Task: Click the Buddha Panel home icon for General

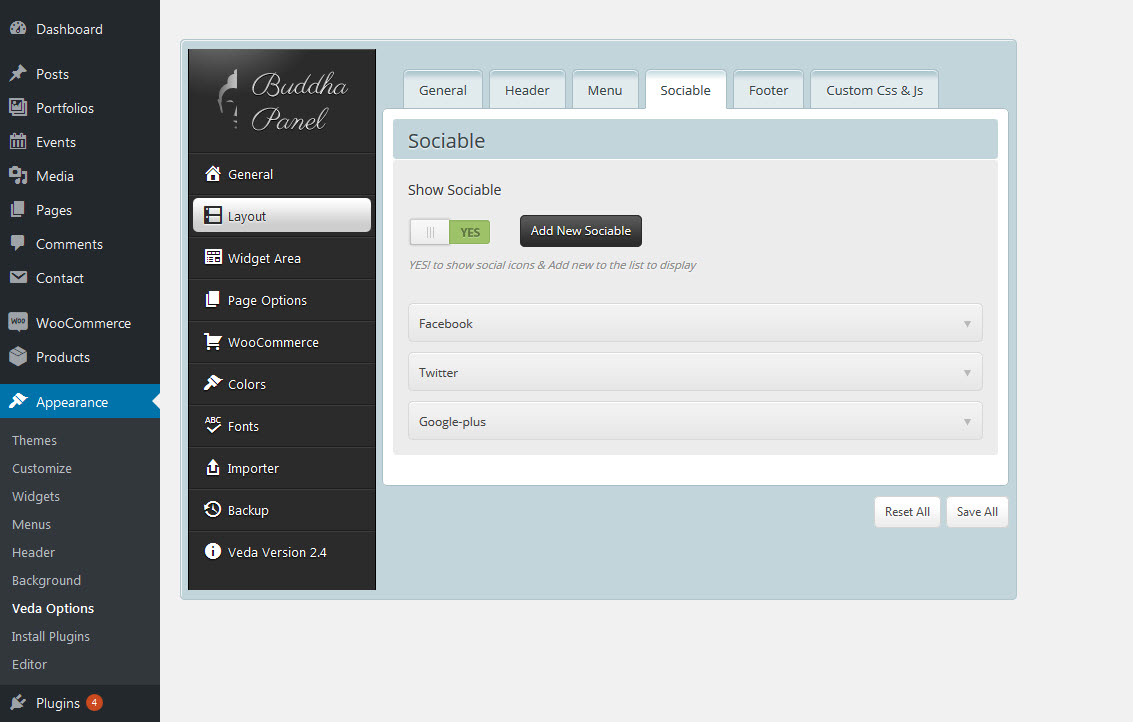Action: point(212,173)
